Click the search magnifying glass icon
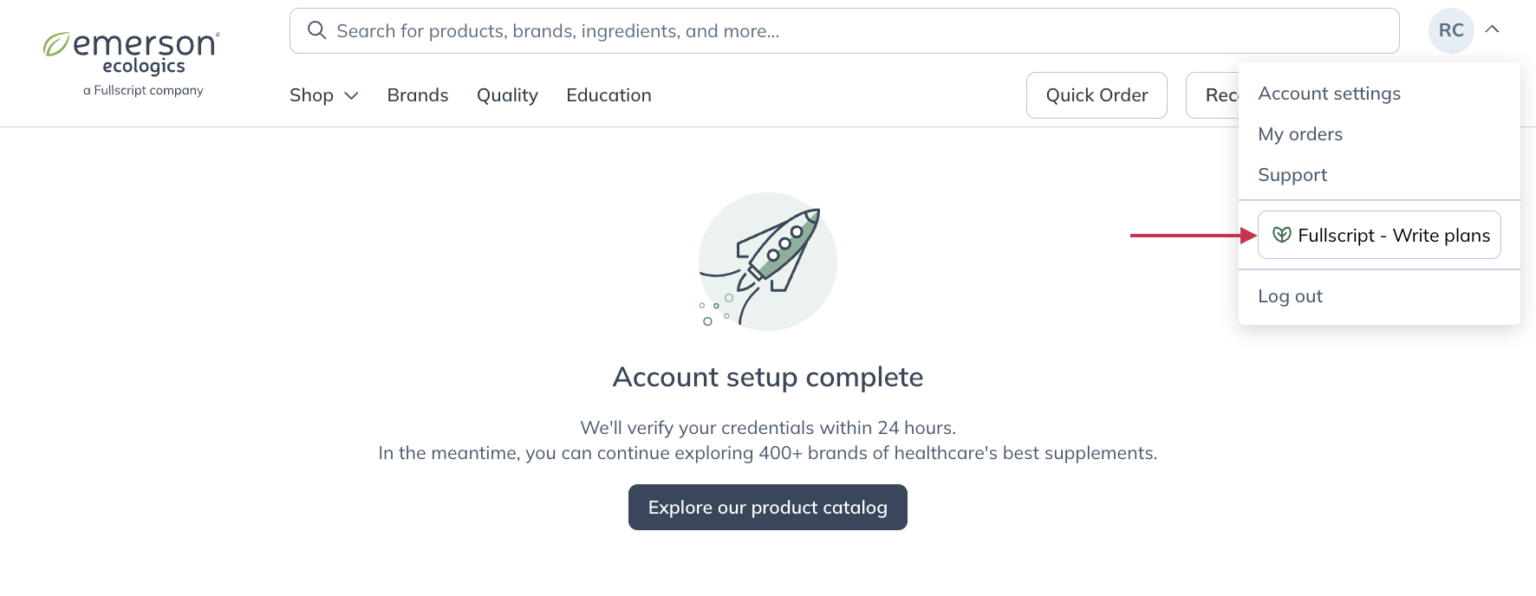The height and width of the screenshot is (596, 1536). (316, 30)
